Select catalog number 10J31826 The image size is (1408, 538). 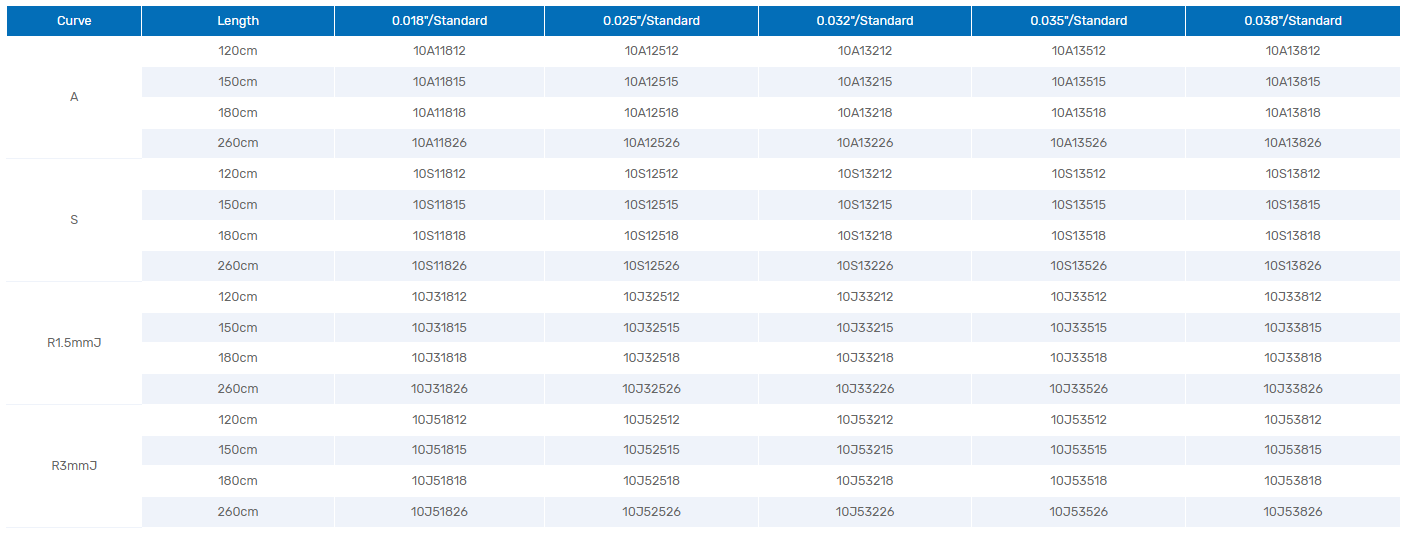439,389
